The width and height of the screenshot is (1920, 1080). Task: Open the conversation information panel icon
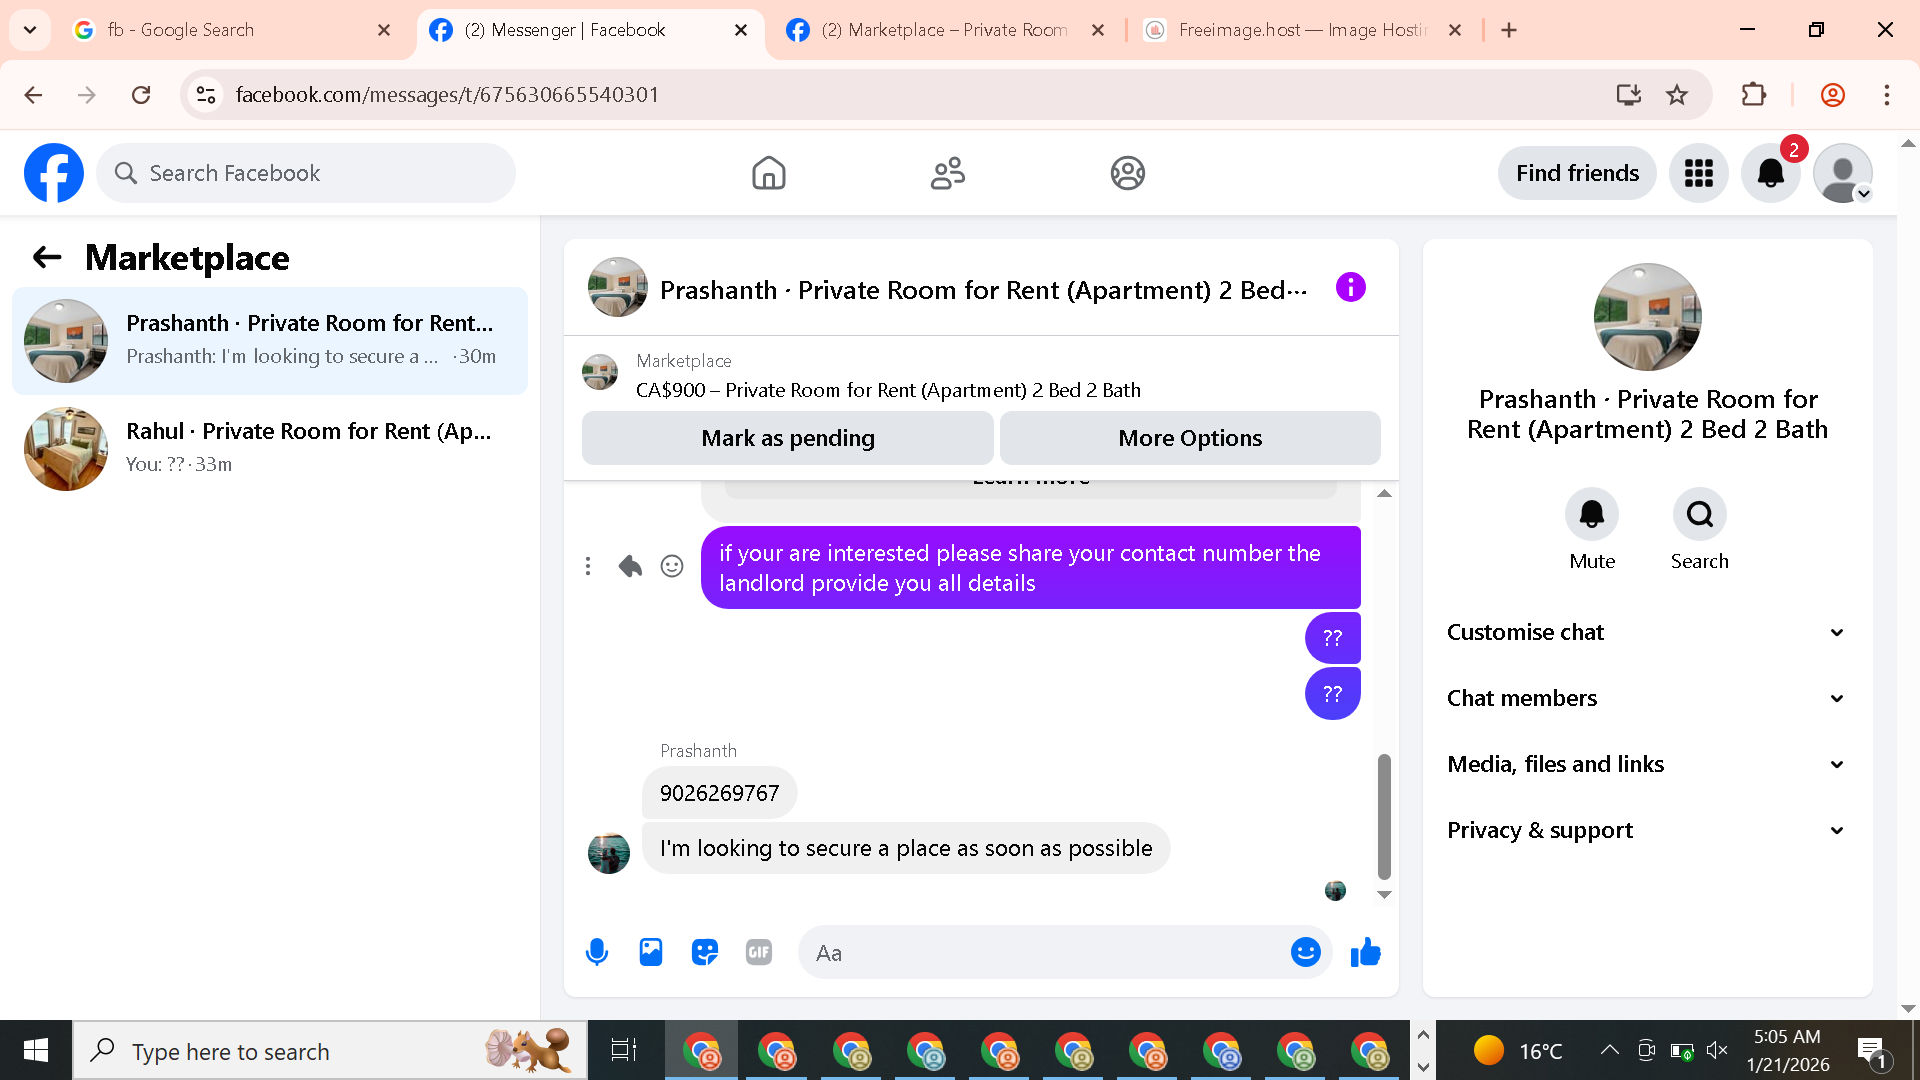coord(1350,288)
